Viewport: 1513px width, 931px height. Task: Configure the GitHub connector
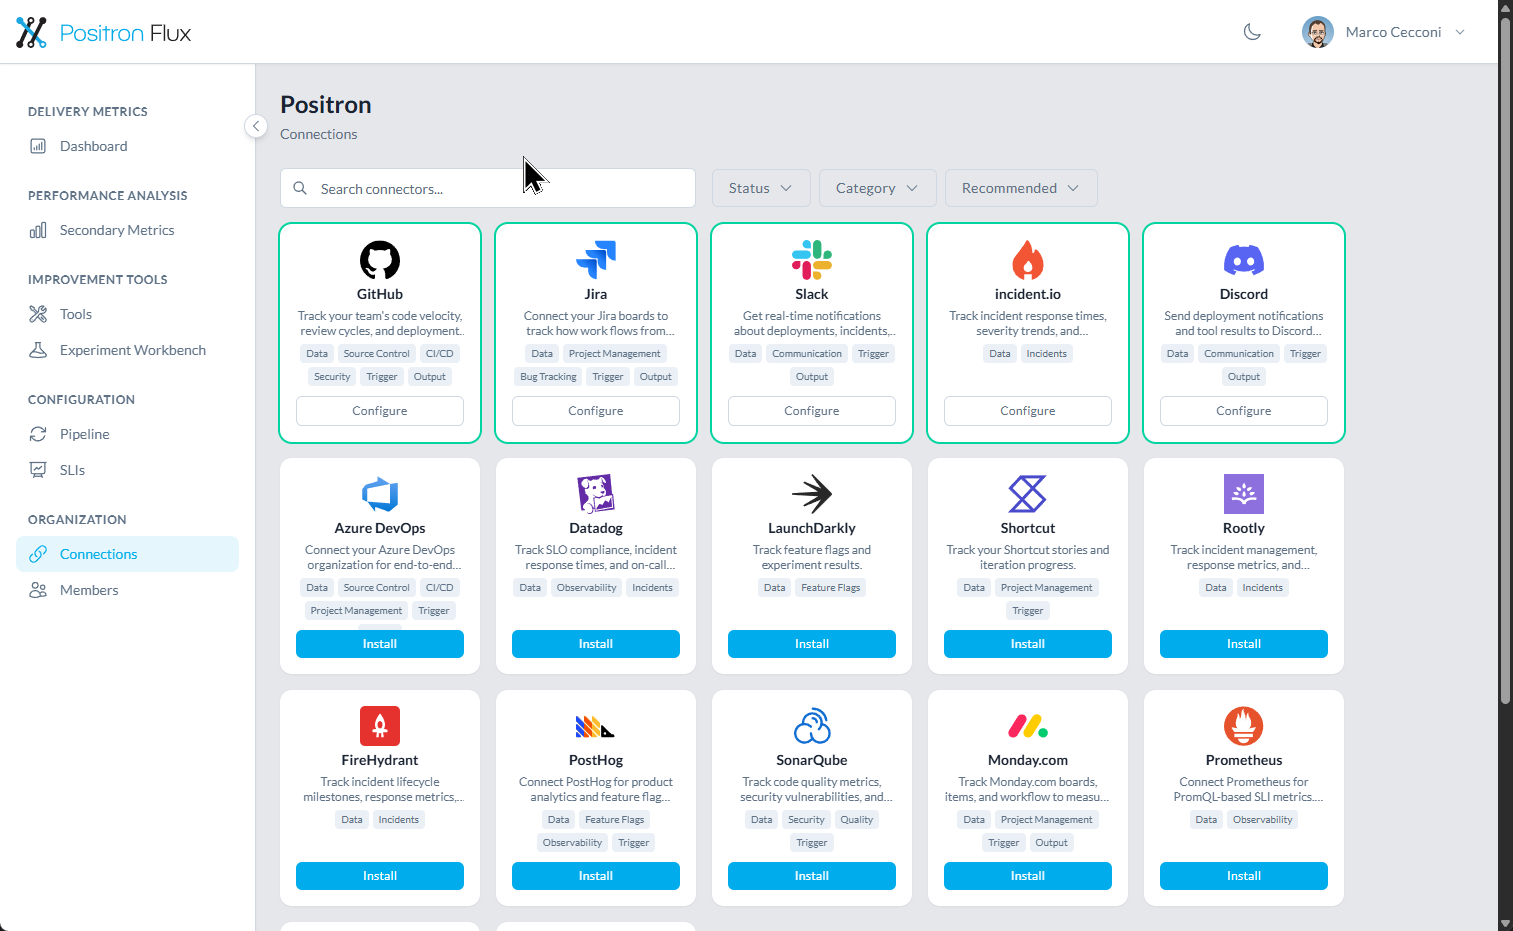point(380,411)
